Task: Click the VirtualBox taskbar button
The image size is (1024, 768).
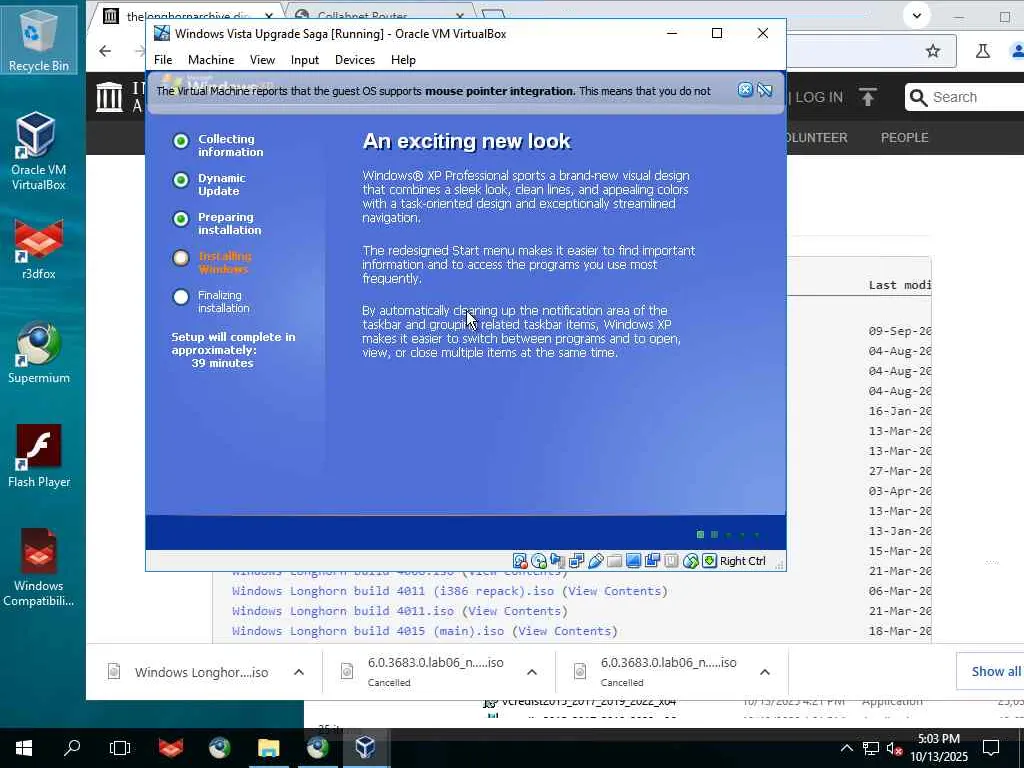Action: 365,748
